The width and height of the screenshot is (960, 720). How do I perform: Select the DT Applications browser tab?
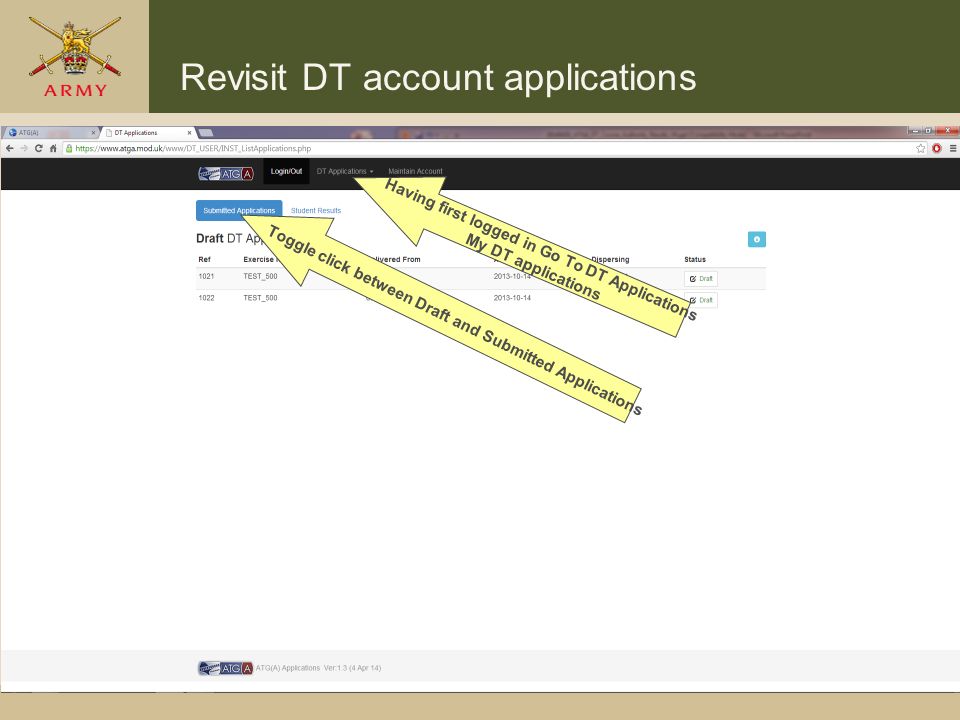148,132
